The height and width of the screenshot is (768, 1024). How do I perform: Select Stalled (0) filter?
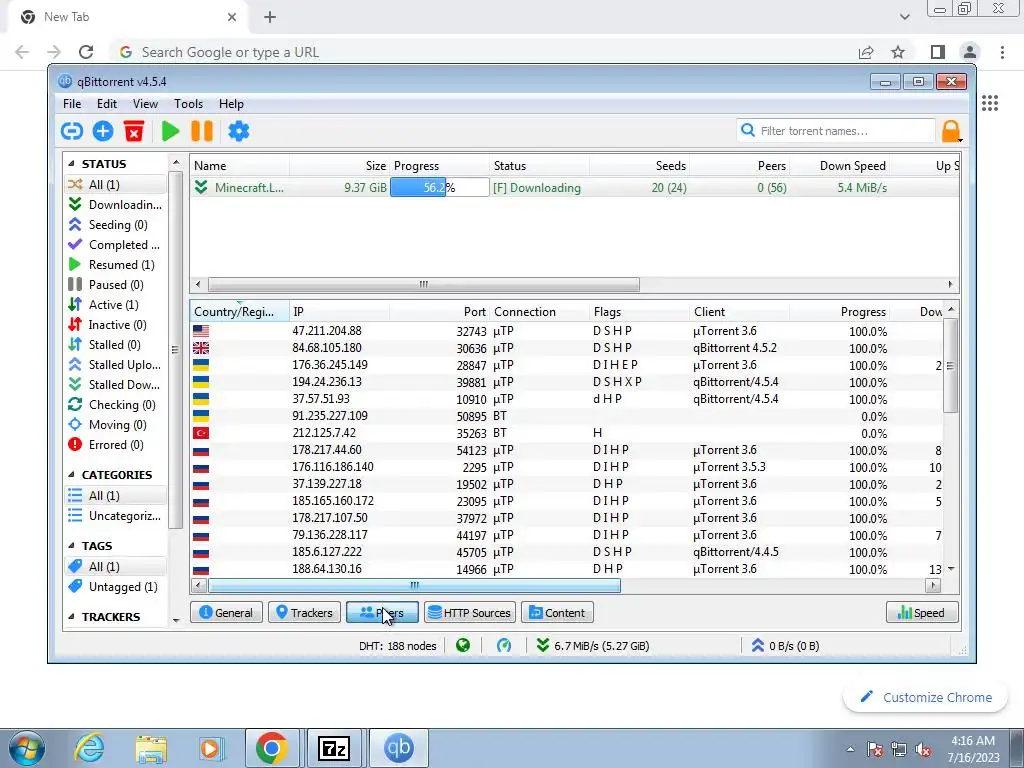(115, 345)
